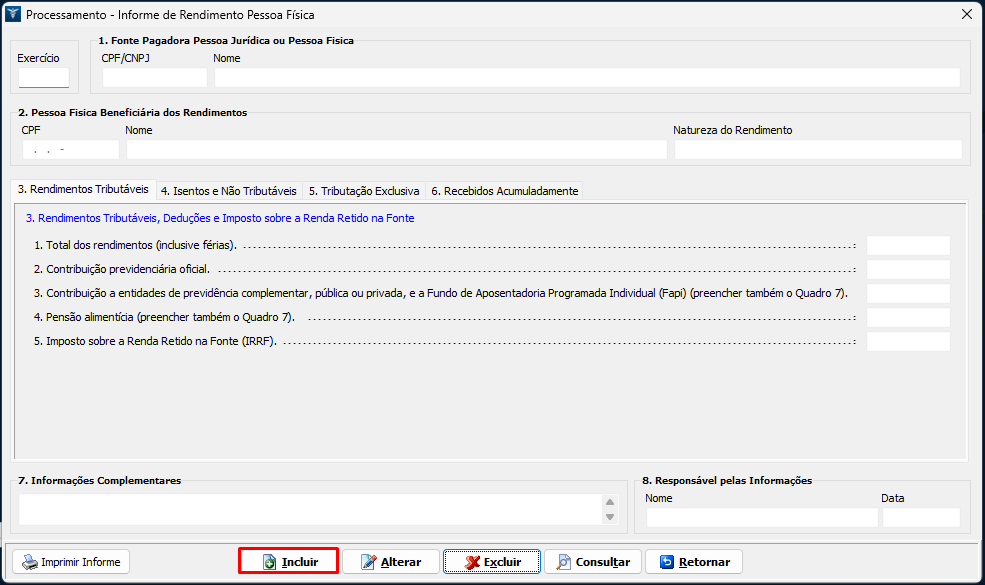This screenshot has height=585, width=985.
Task: Open the Tributação Exclusiva tab
Action: (363, 190)
